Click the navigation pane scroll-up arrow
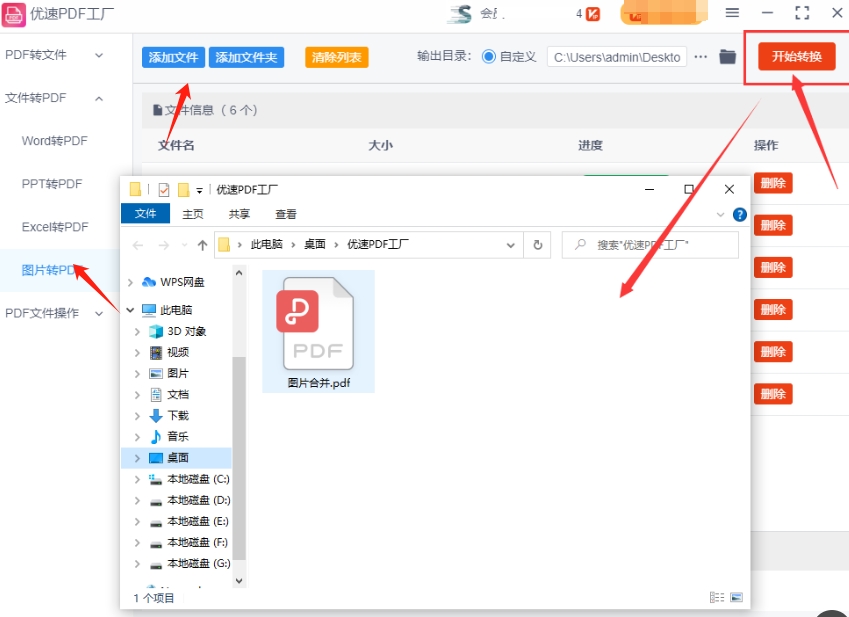The image size is (849, 617). [x=239, y=273]
